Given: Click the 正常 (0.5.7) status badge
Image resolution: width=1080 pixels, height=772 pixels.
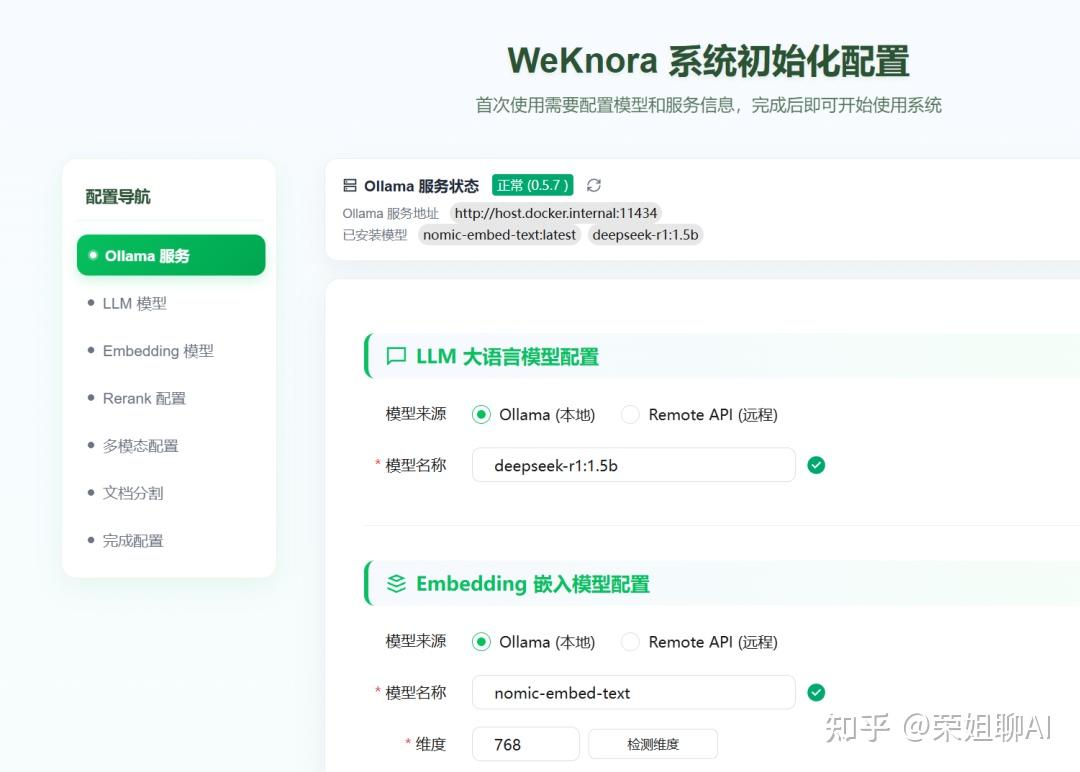Looking at the screenshot, I should pyautogui.click(x=533, y=185).
